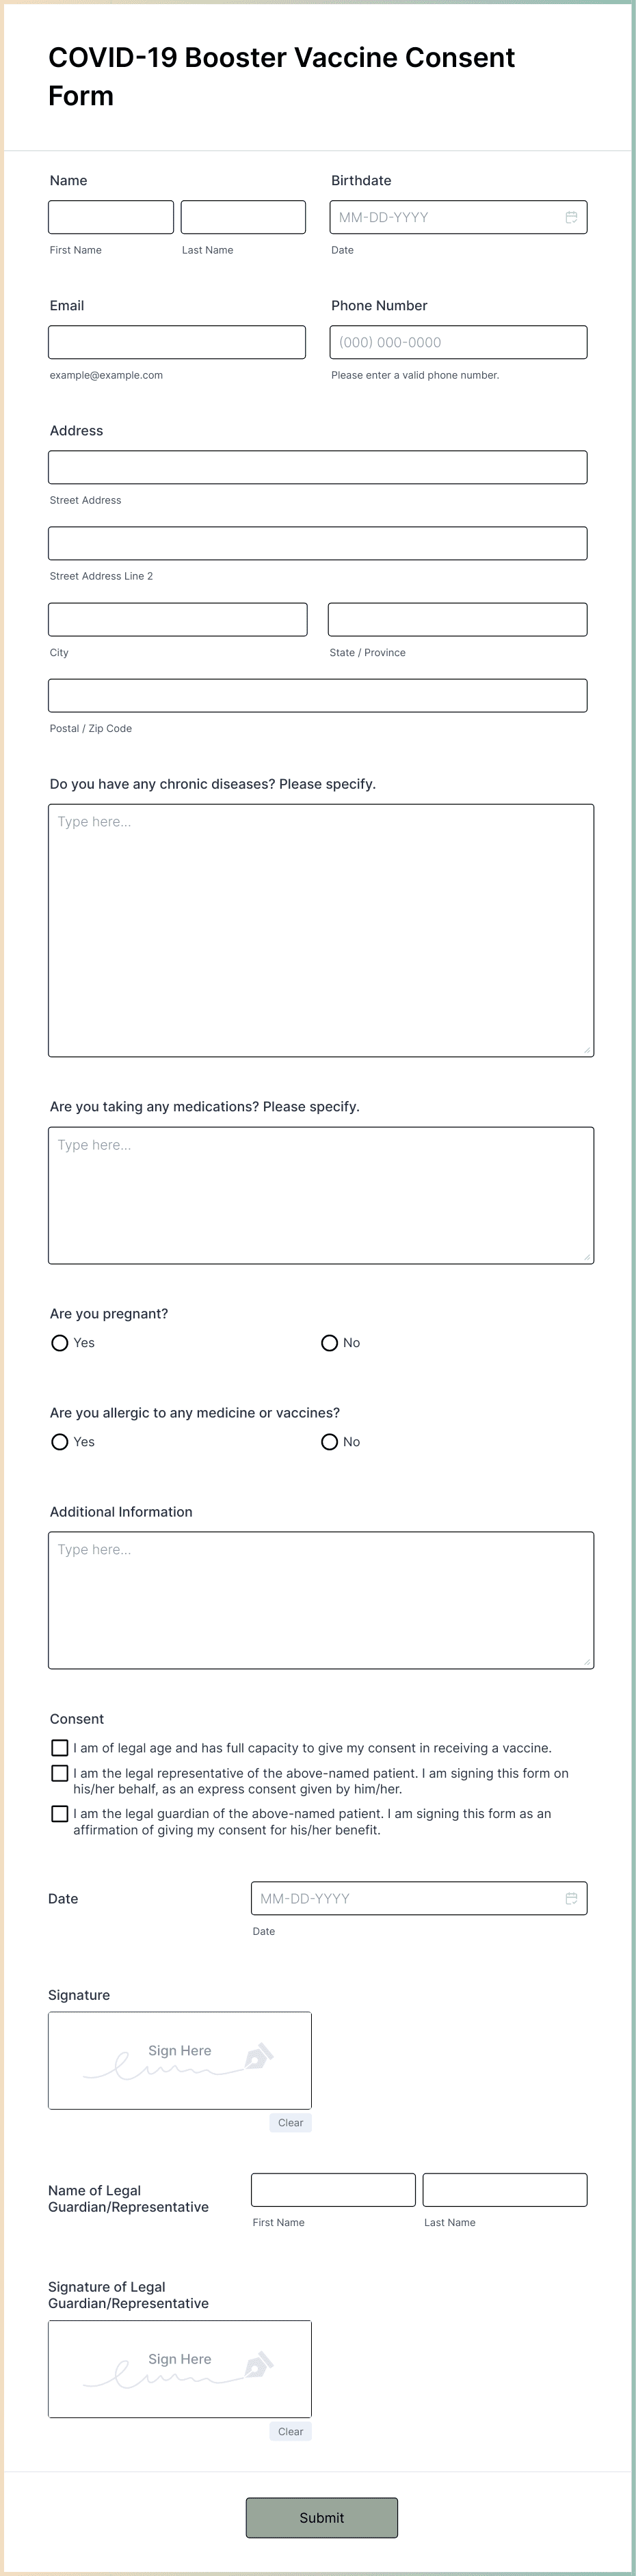Click the City address field
This screenshot has width=636, height=2576.
coord(177,619)
